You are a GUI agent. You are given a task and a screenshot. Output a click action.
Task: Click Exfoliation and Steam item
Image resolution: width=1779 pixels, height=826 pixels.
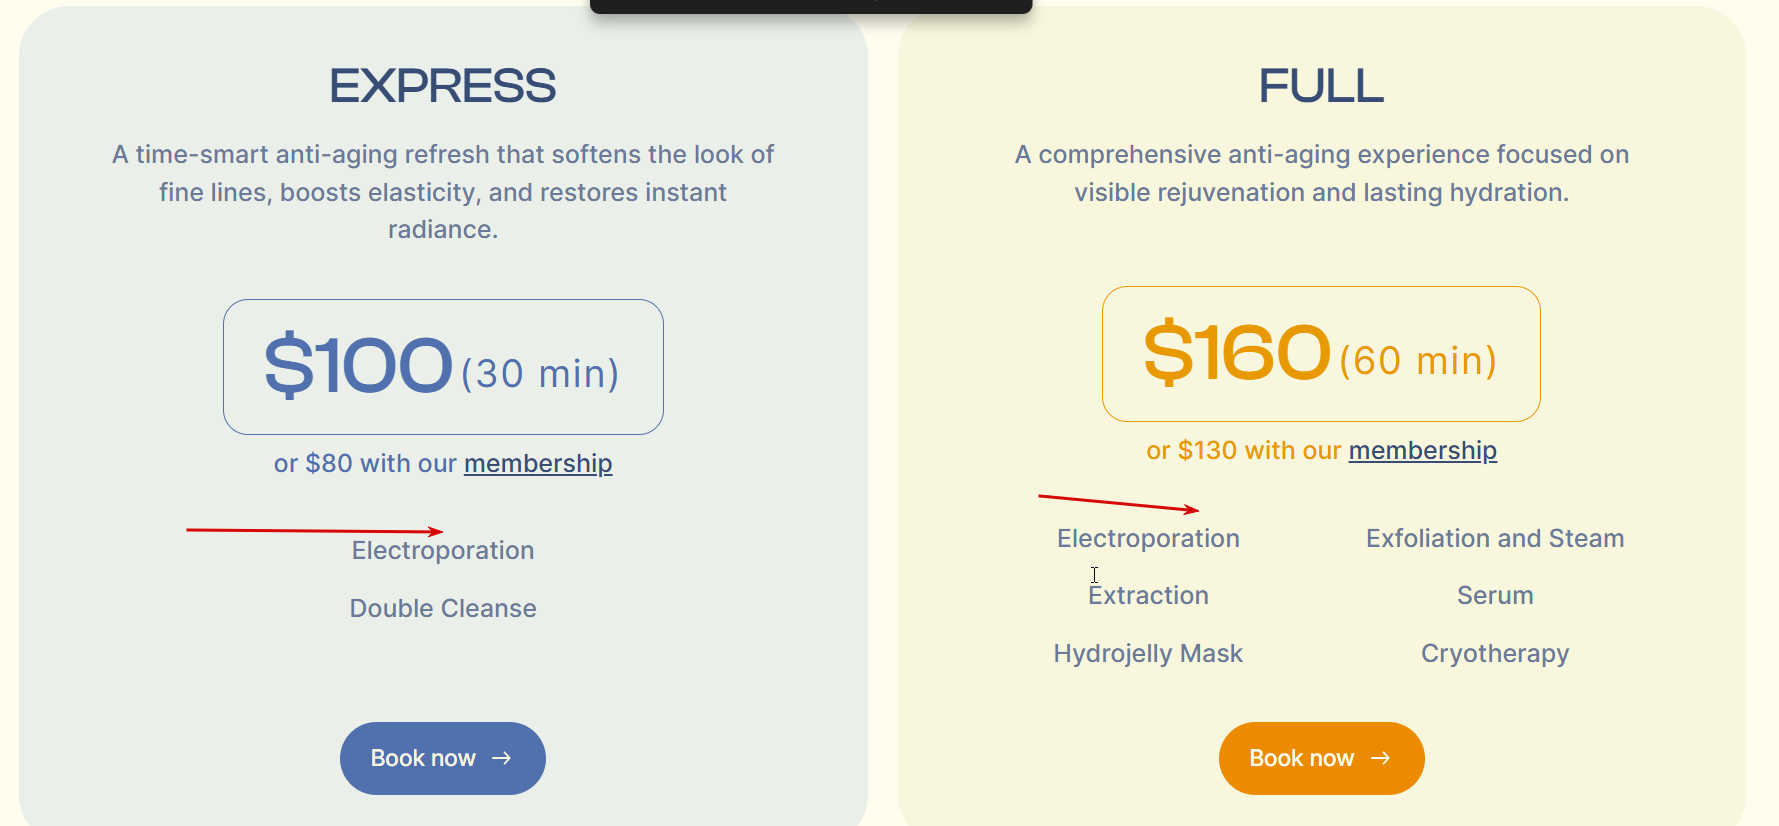(x=1495, y=539)
